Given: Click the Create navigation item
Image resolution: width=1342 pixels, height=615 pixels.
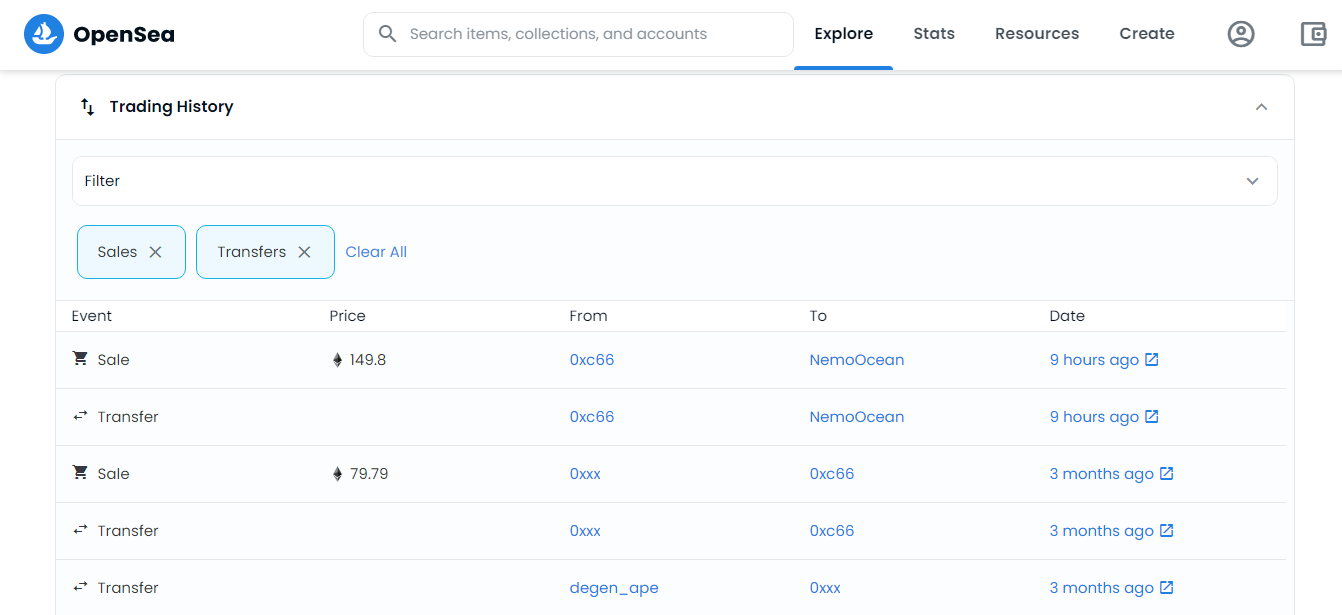Looking at the screenshot, I should click(1147, 34).
